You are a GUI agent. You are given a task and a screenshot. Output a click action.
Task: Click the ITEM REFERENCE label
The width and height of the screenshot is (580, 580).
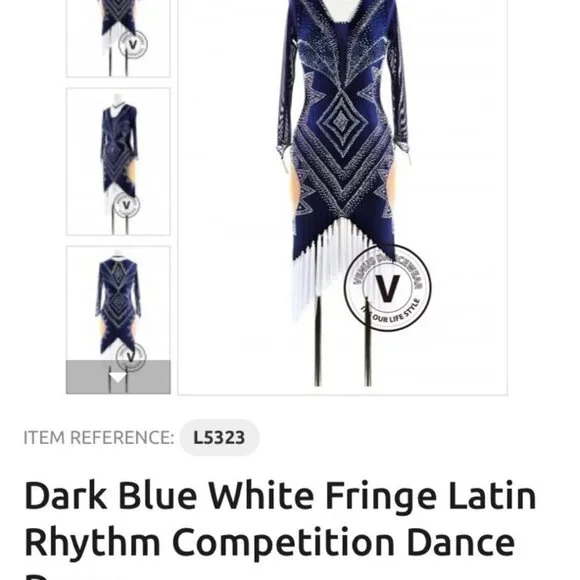(99, 438)
